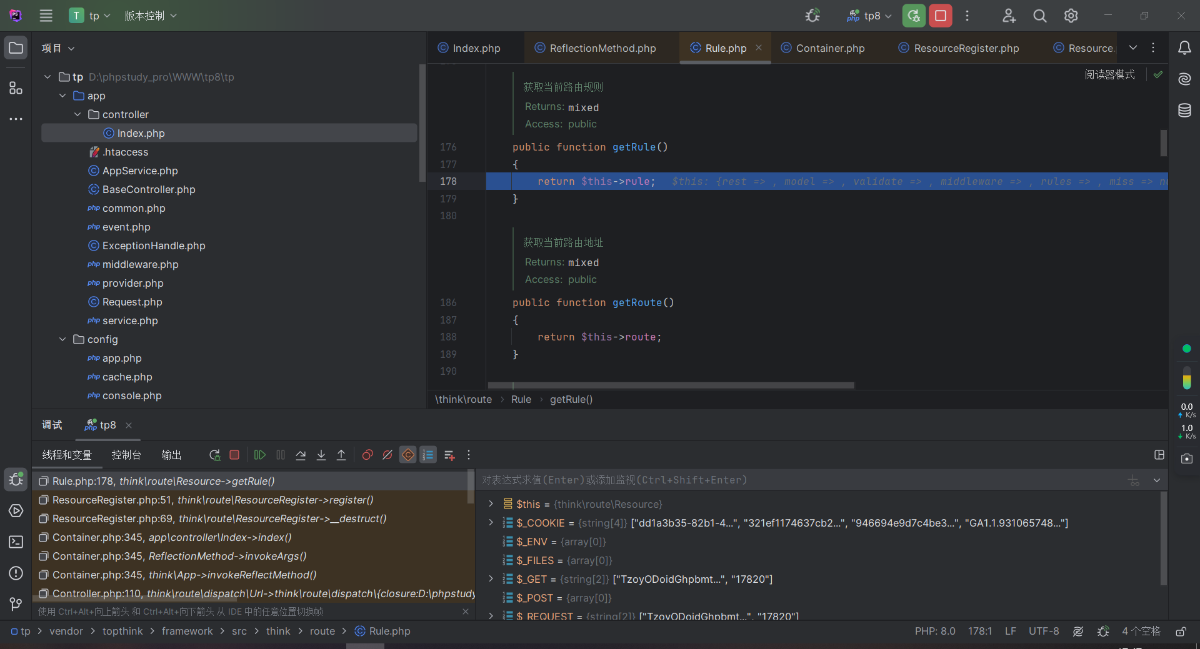This screenshot has width=1200, height=649.
Task: Mute all breakpoints
Action: point(386,454)
